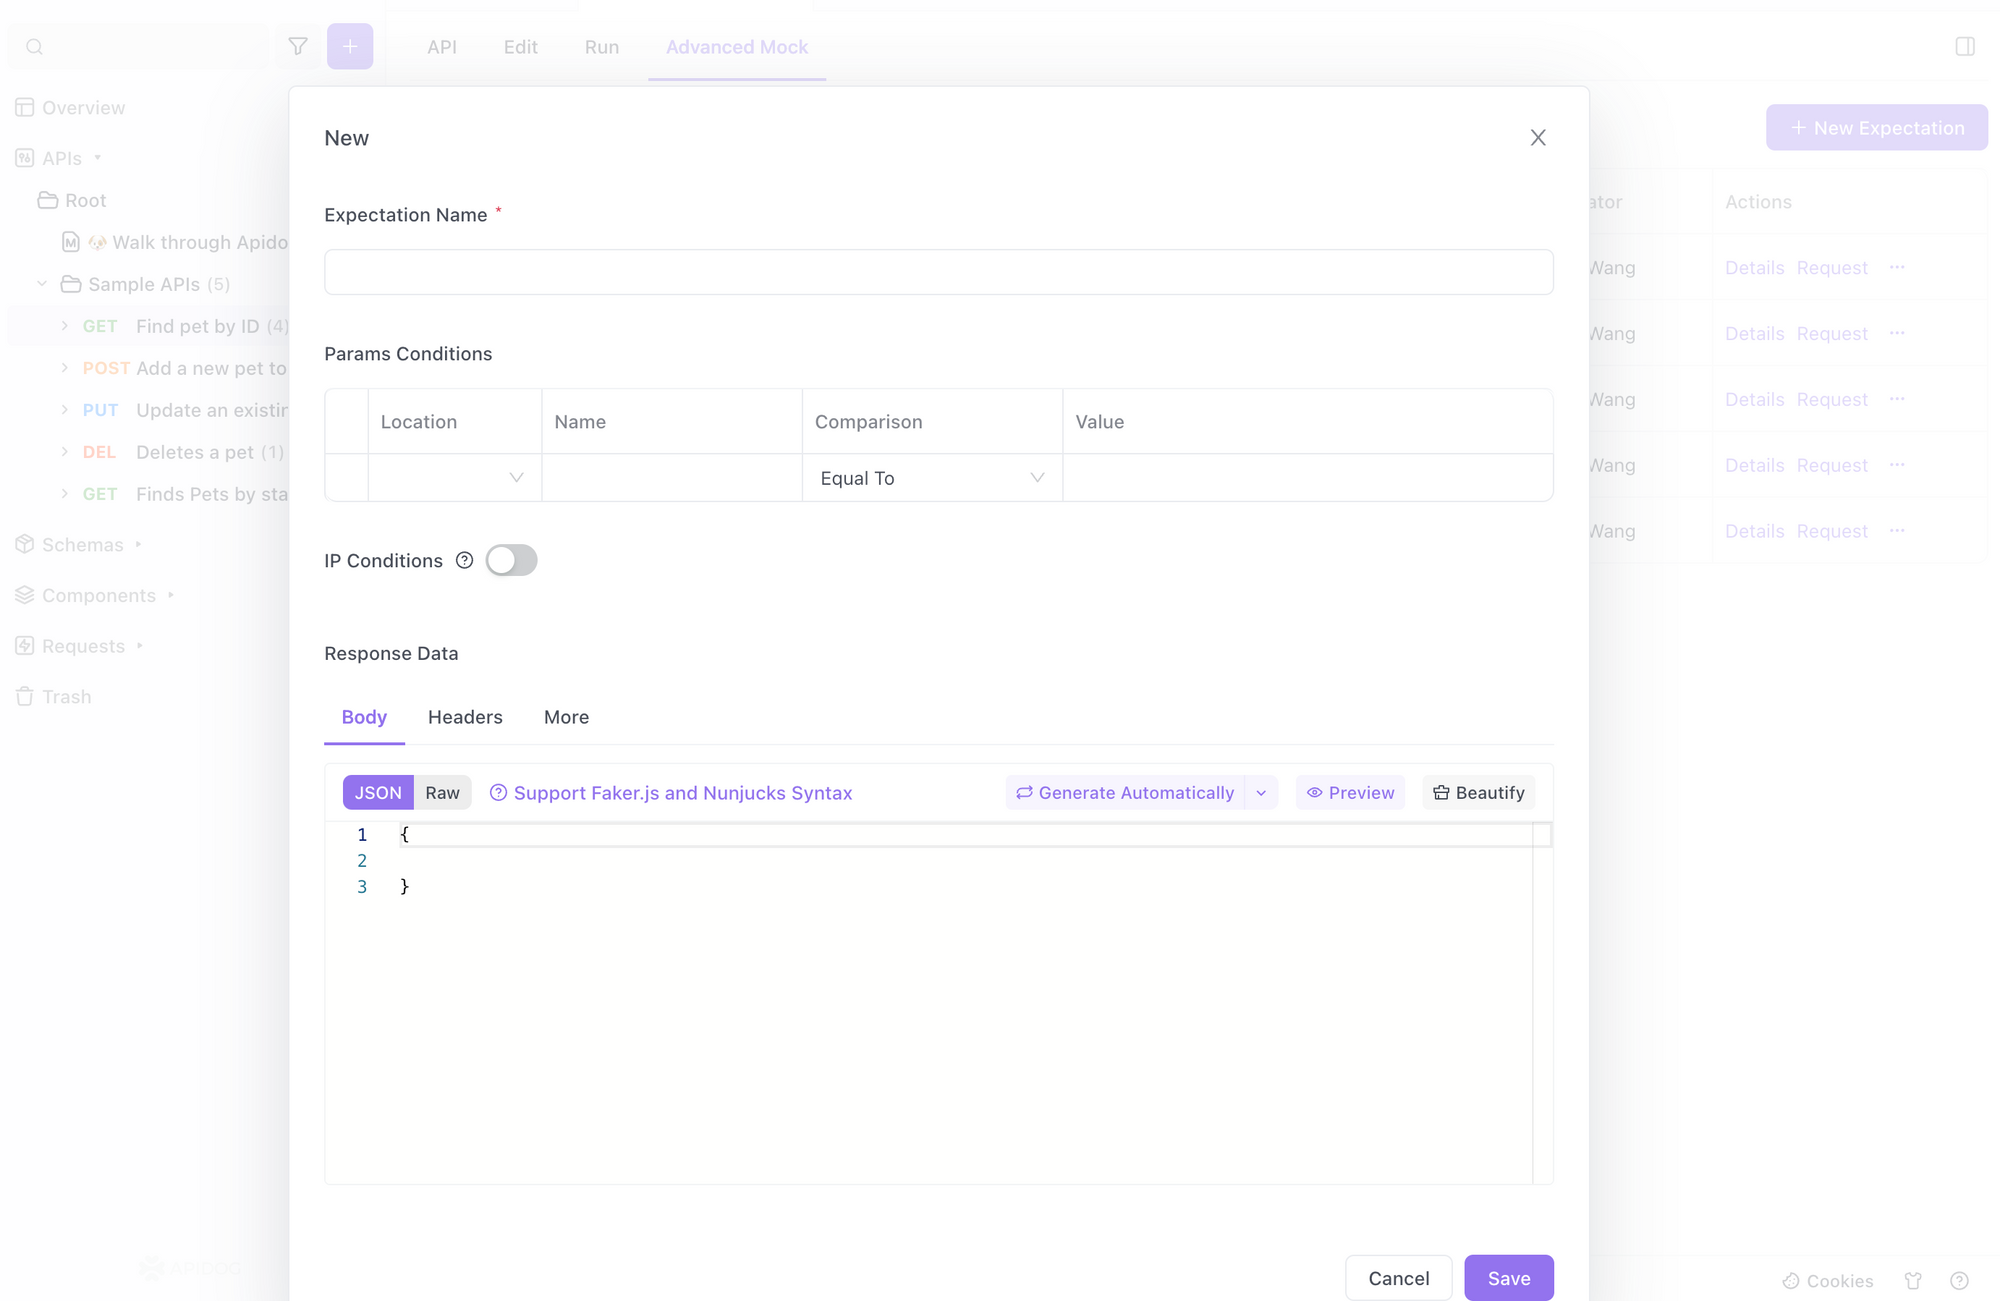Click the Preview button
Viewport: 2000px width, 1301px height.
coord(1350,792)
